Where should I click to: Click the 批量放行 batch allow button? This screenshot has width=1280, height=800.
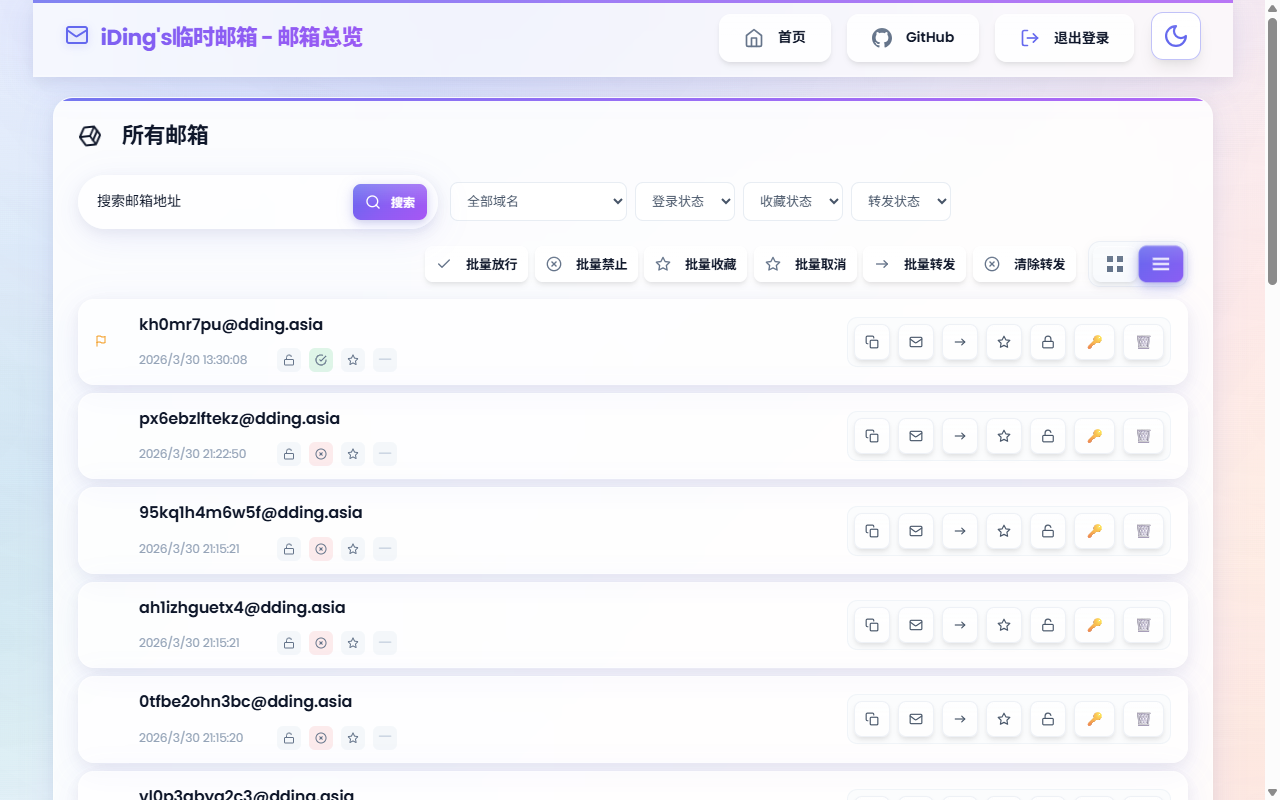476,264
